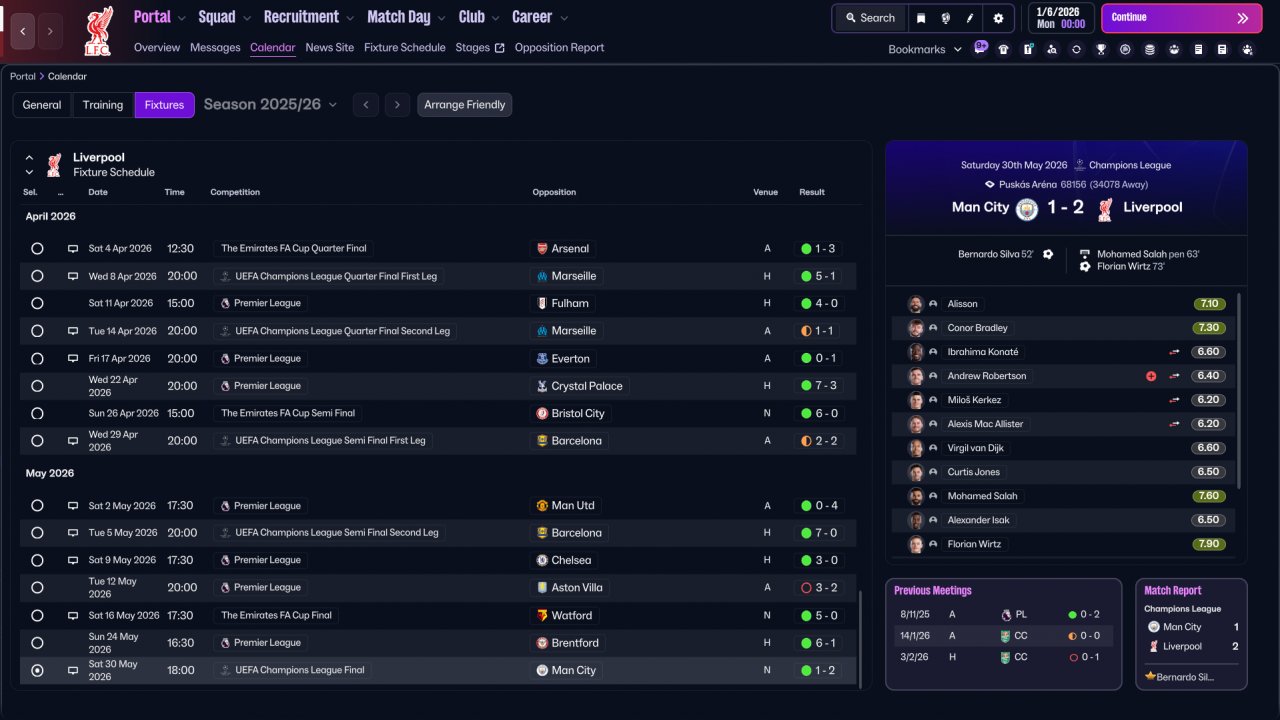
Task: Click the Search field
Action: coord(869,18)
